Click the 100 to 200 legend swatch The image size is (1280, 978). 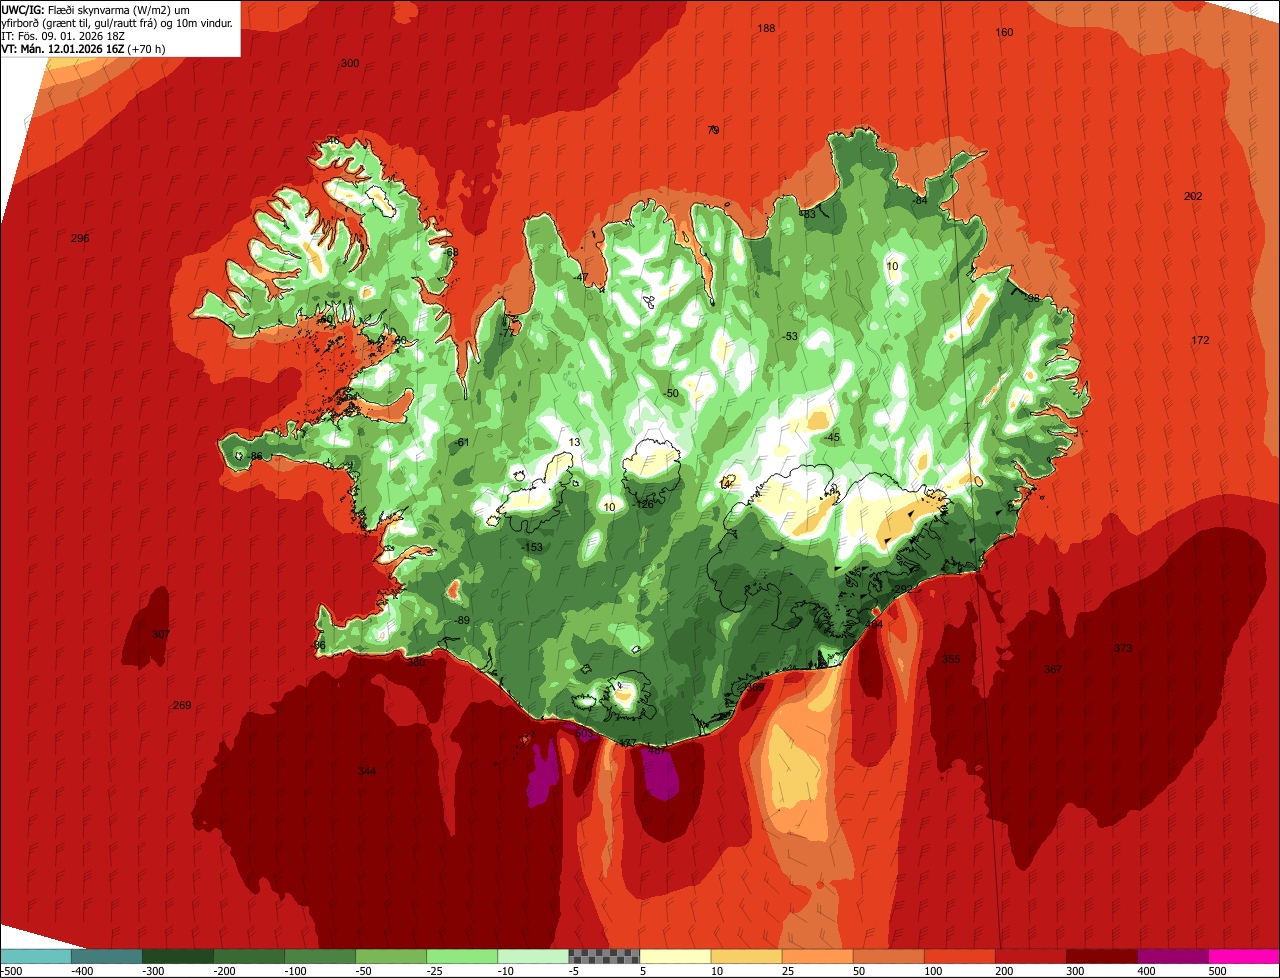958,956
